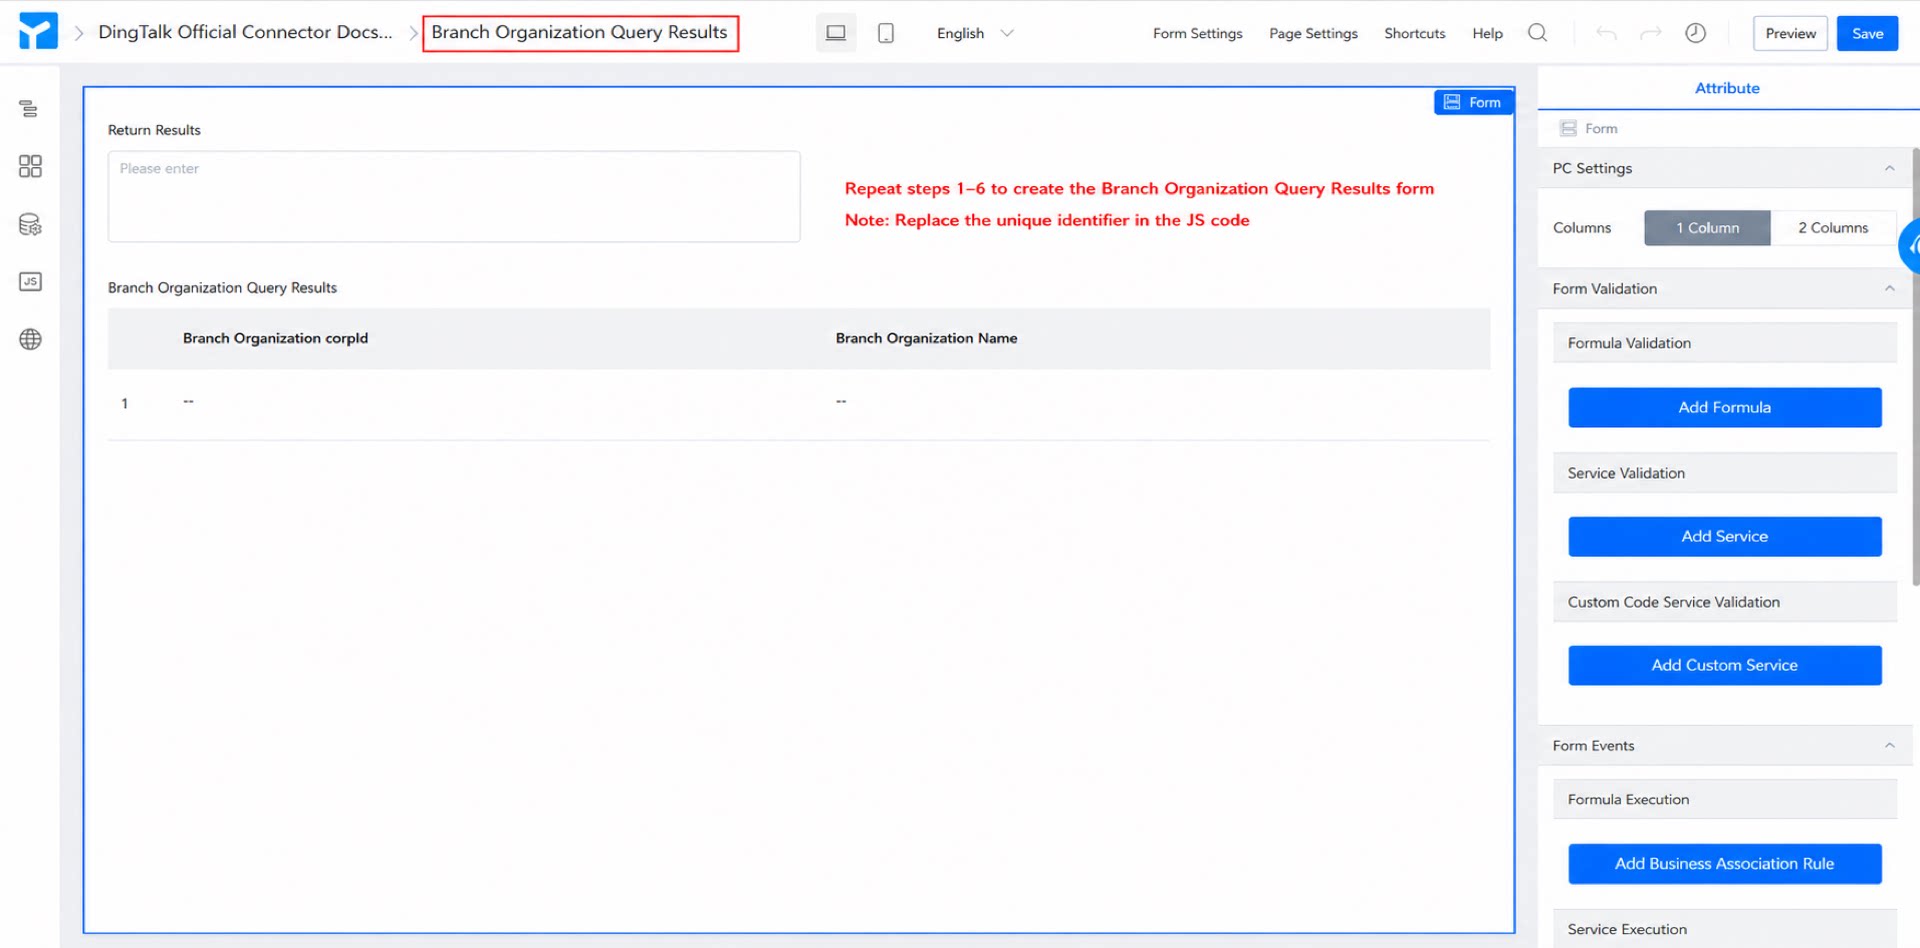Open Page Settings menu

tap(1313, 33)
